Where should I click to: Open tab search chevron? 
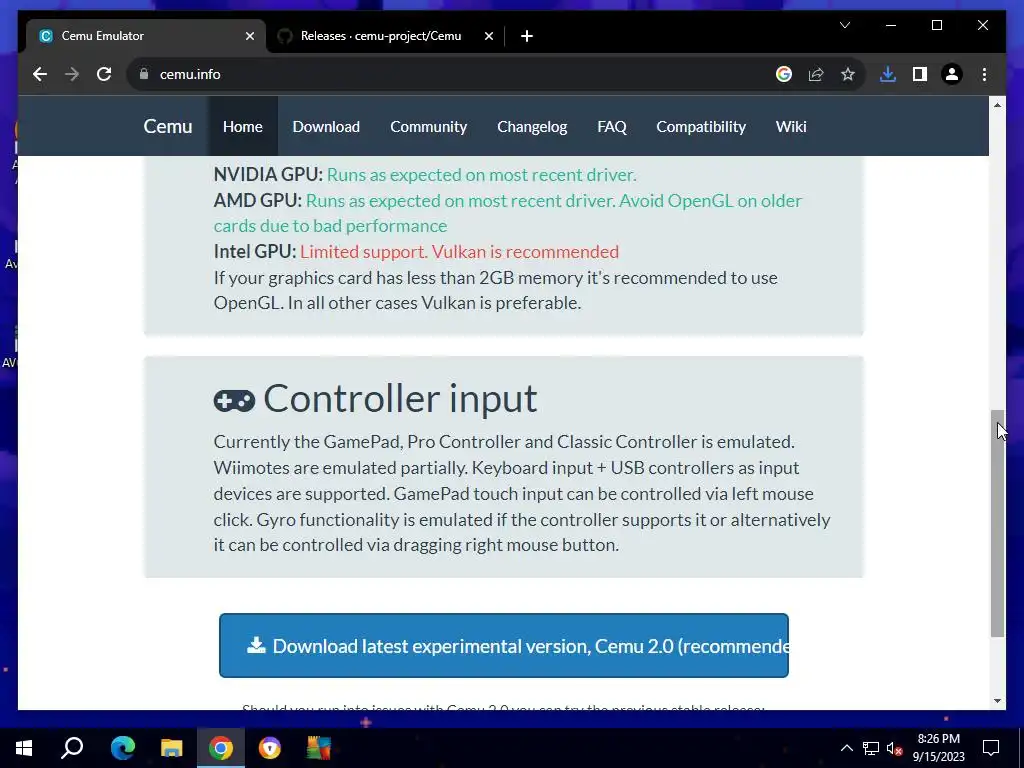point(845,25)
